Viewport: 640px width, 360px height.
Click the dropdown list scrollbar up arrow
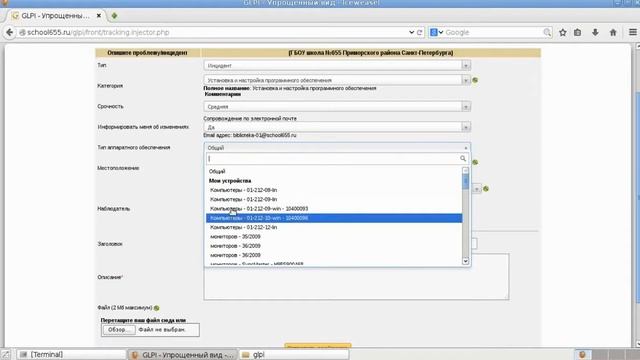[x=465, y=171]
